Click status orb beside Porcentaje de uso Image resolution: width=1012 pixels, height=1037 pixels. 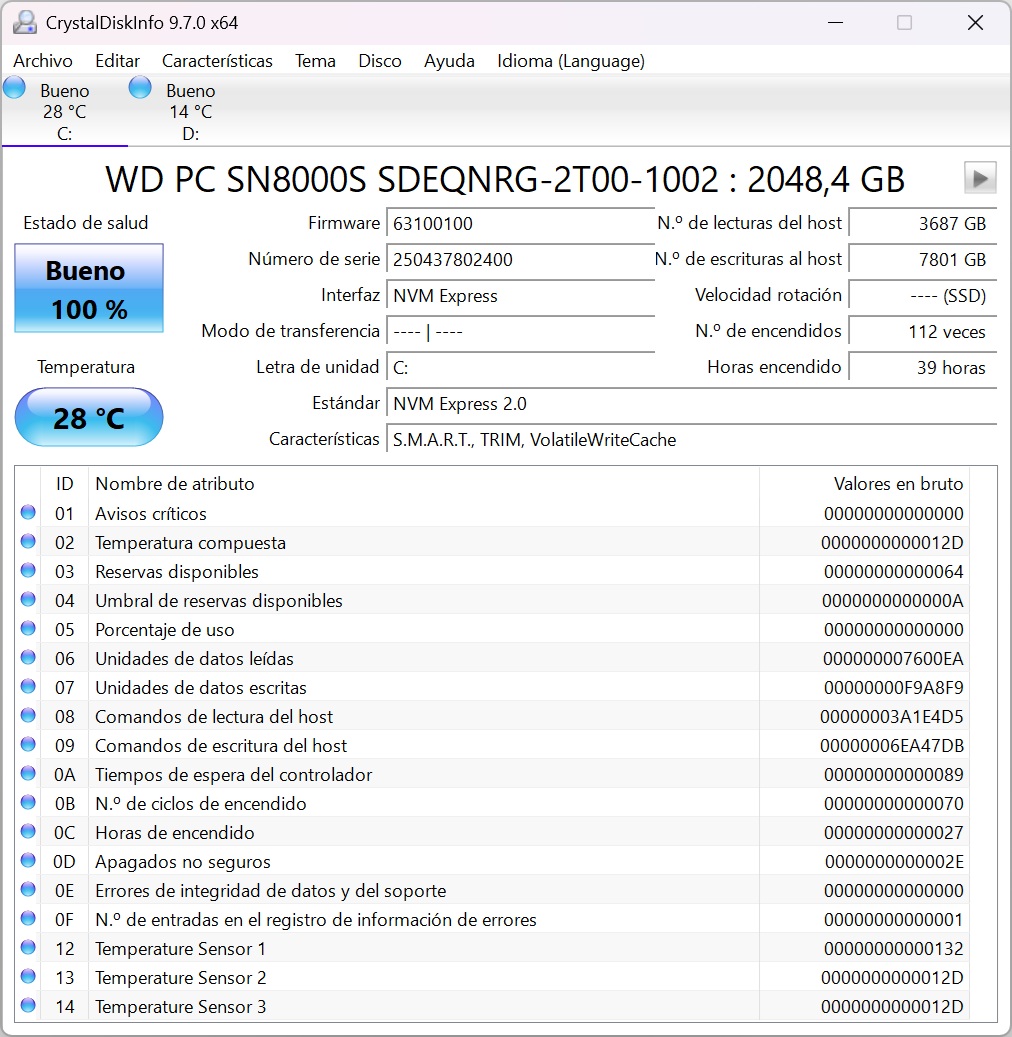click(28, 629)
